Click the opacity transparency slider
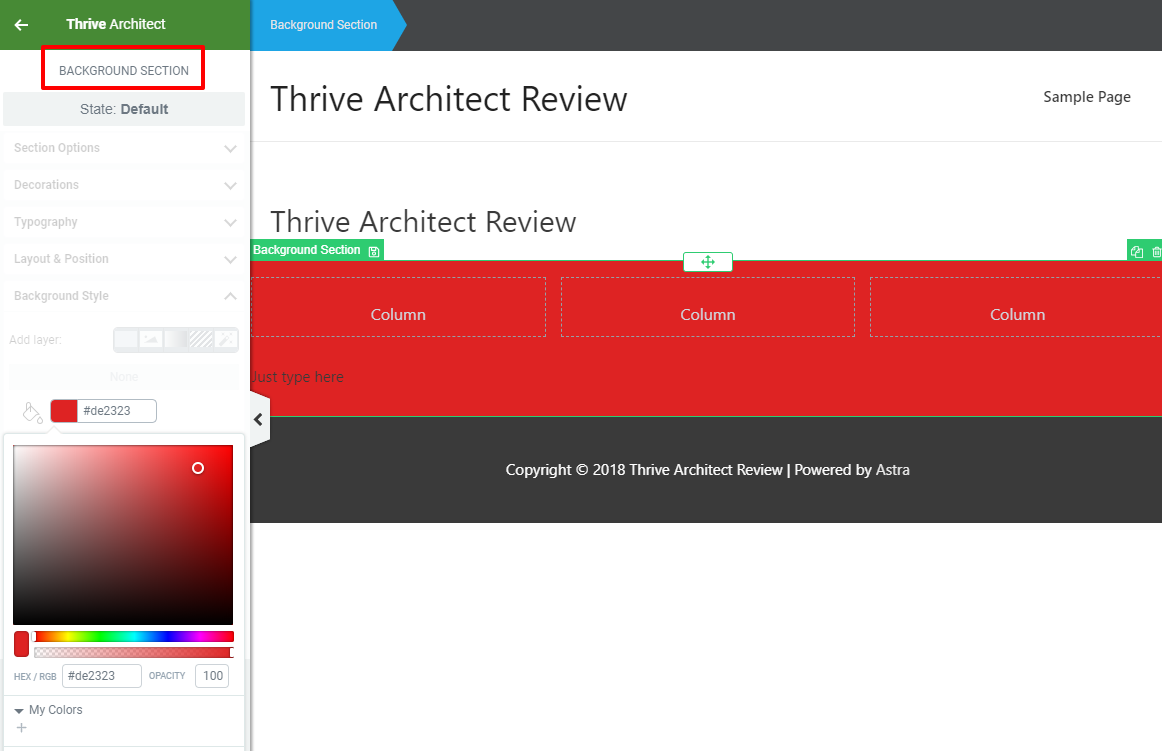 133,652
